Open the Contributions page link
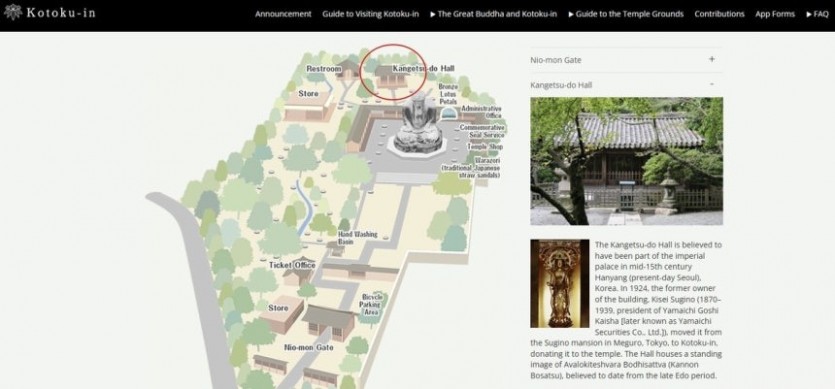The height and width of the screenshot is (389, 835). 719,14
